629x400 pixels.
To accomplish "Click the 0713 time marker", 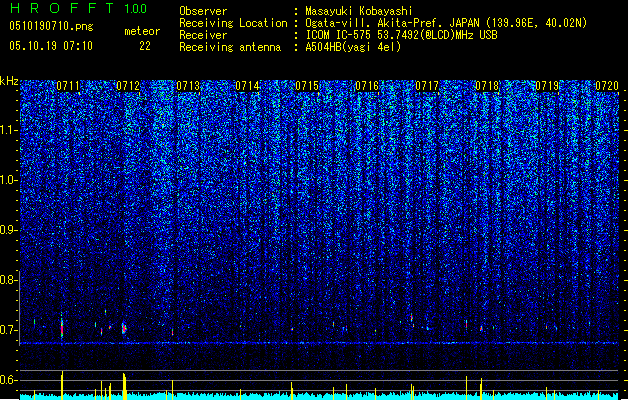I will tap(188, 85).
